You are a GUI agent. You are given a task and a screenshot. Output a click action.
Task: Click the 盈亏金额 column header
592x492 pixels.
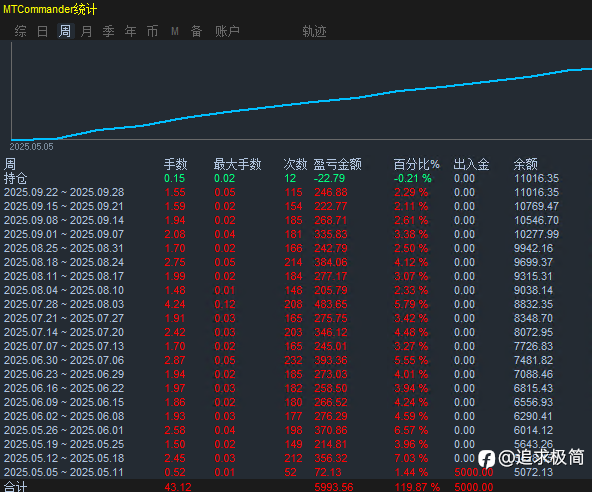[x=338, y=164]
